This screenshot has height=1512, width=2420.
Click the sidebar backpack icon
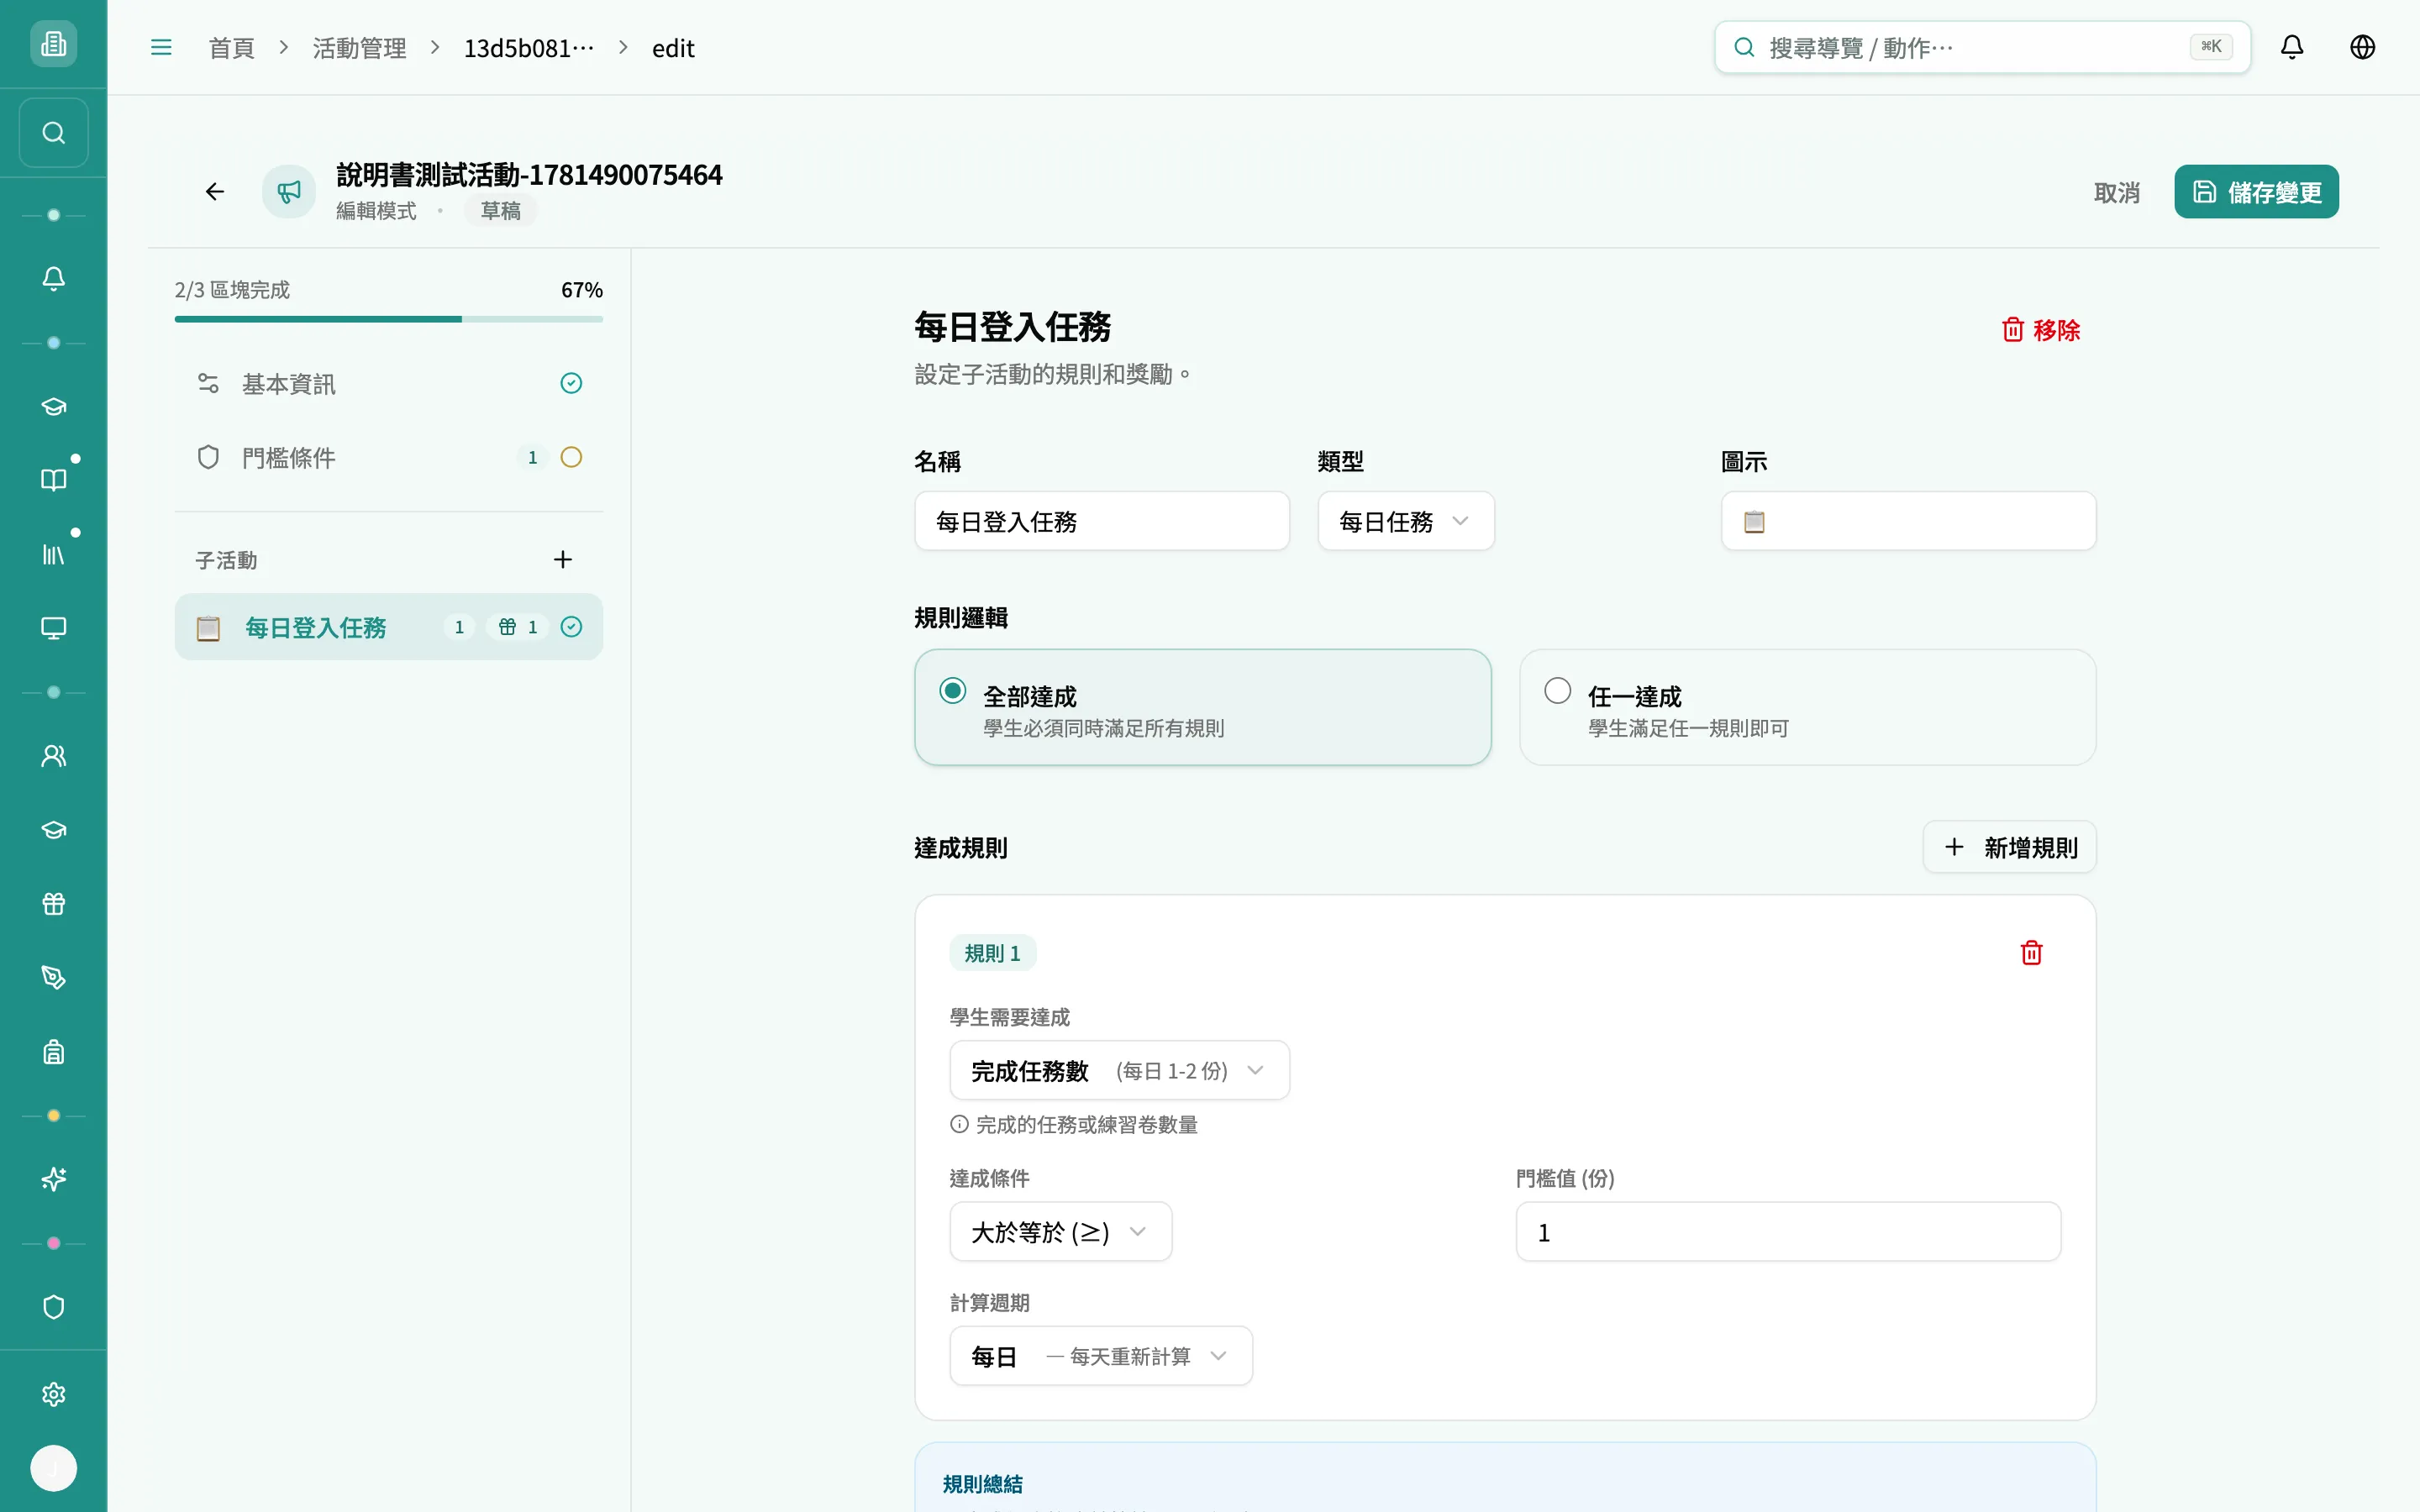pyautogui.click(x=53, y=1052)
